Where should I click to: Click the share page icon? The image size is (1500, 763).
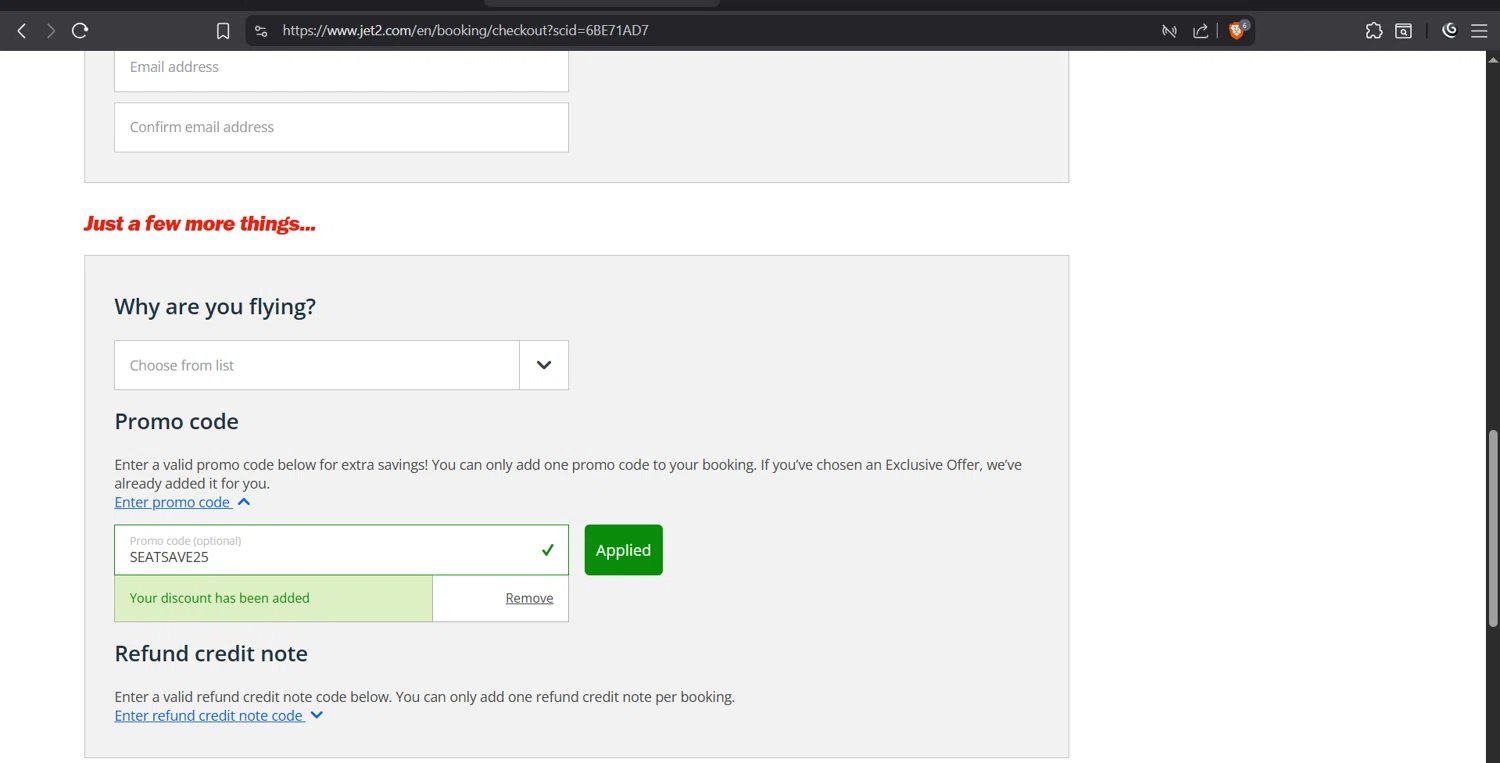click(1200, 31)
